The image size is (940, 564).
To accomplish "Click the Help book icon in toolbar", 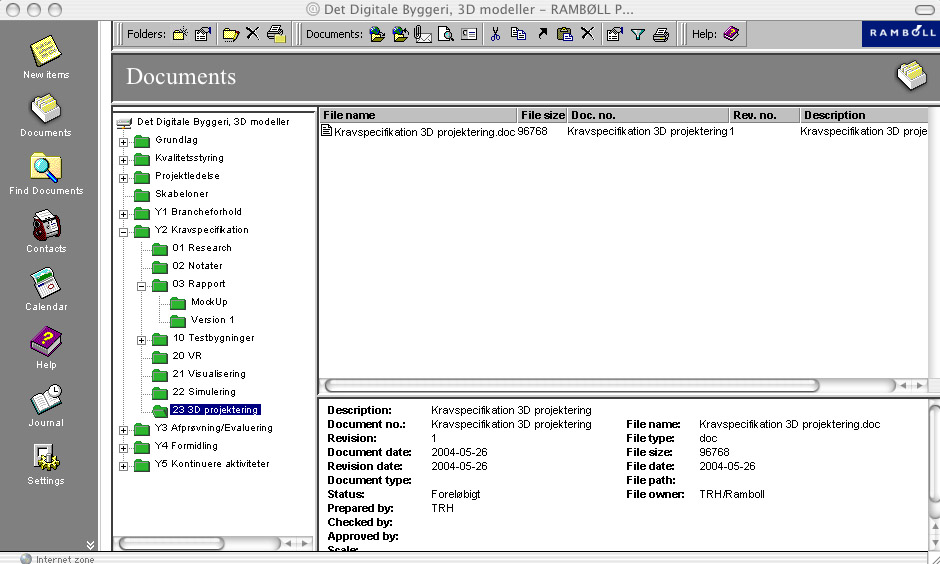I will pyautogui.click(x=731, y=34).
